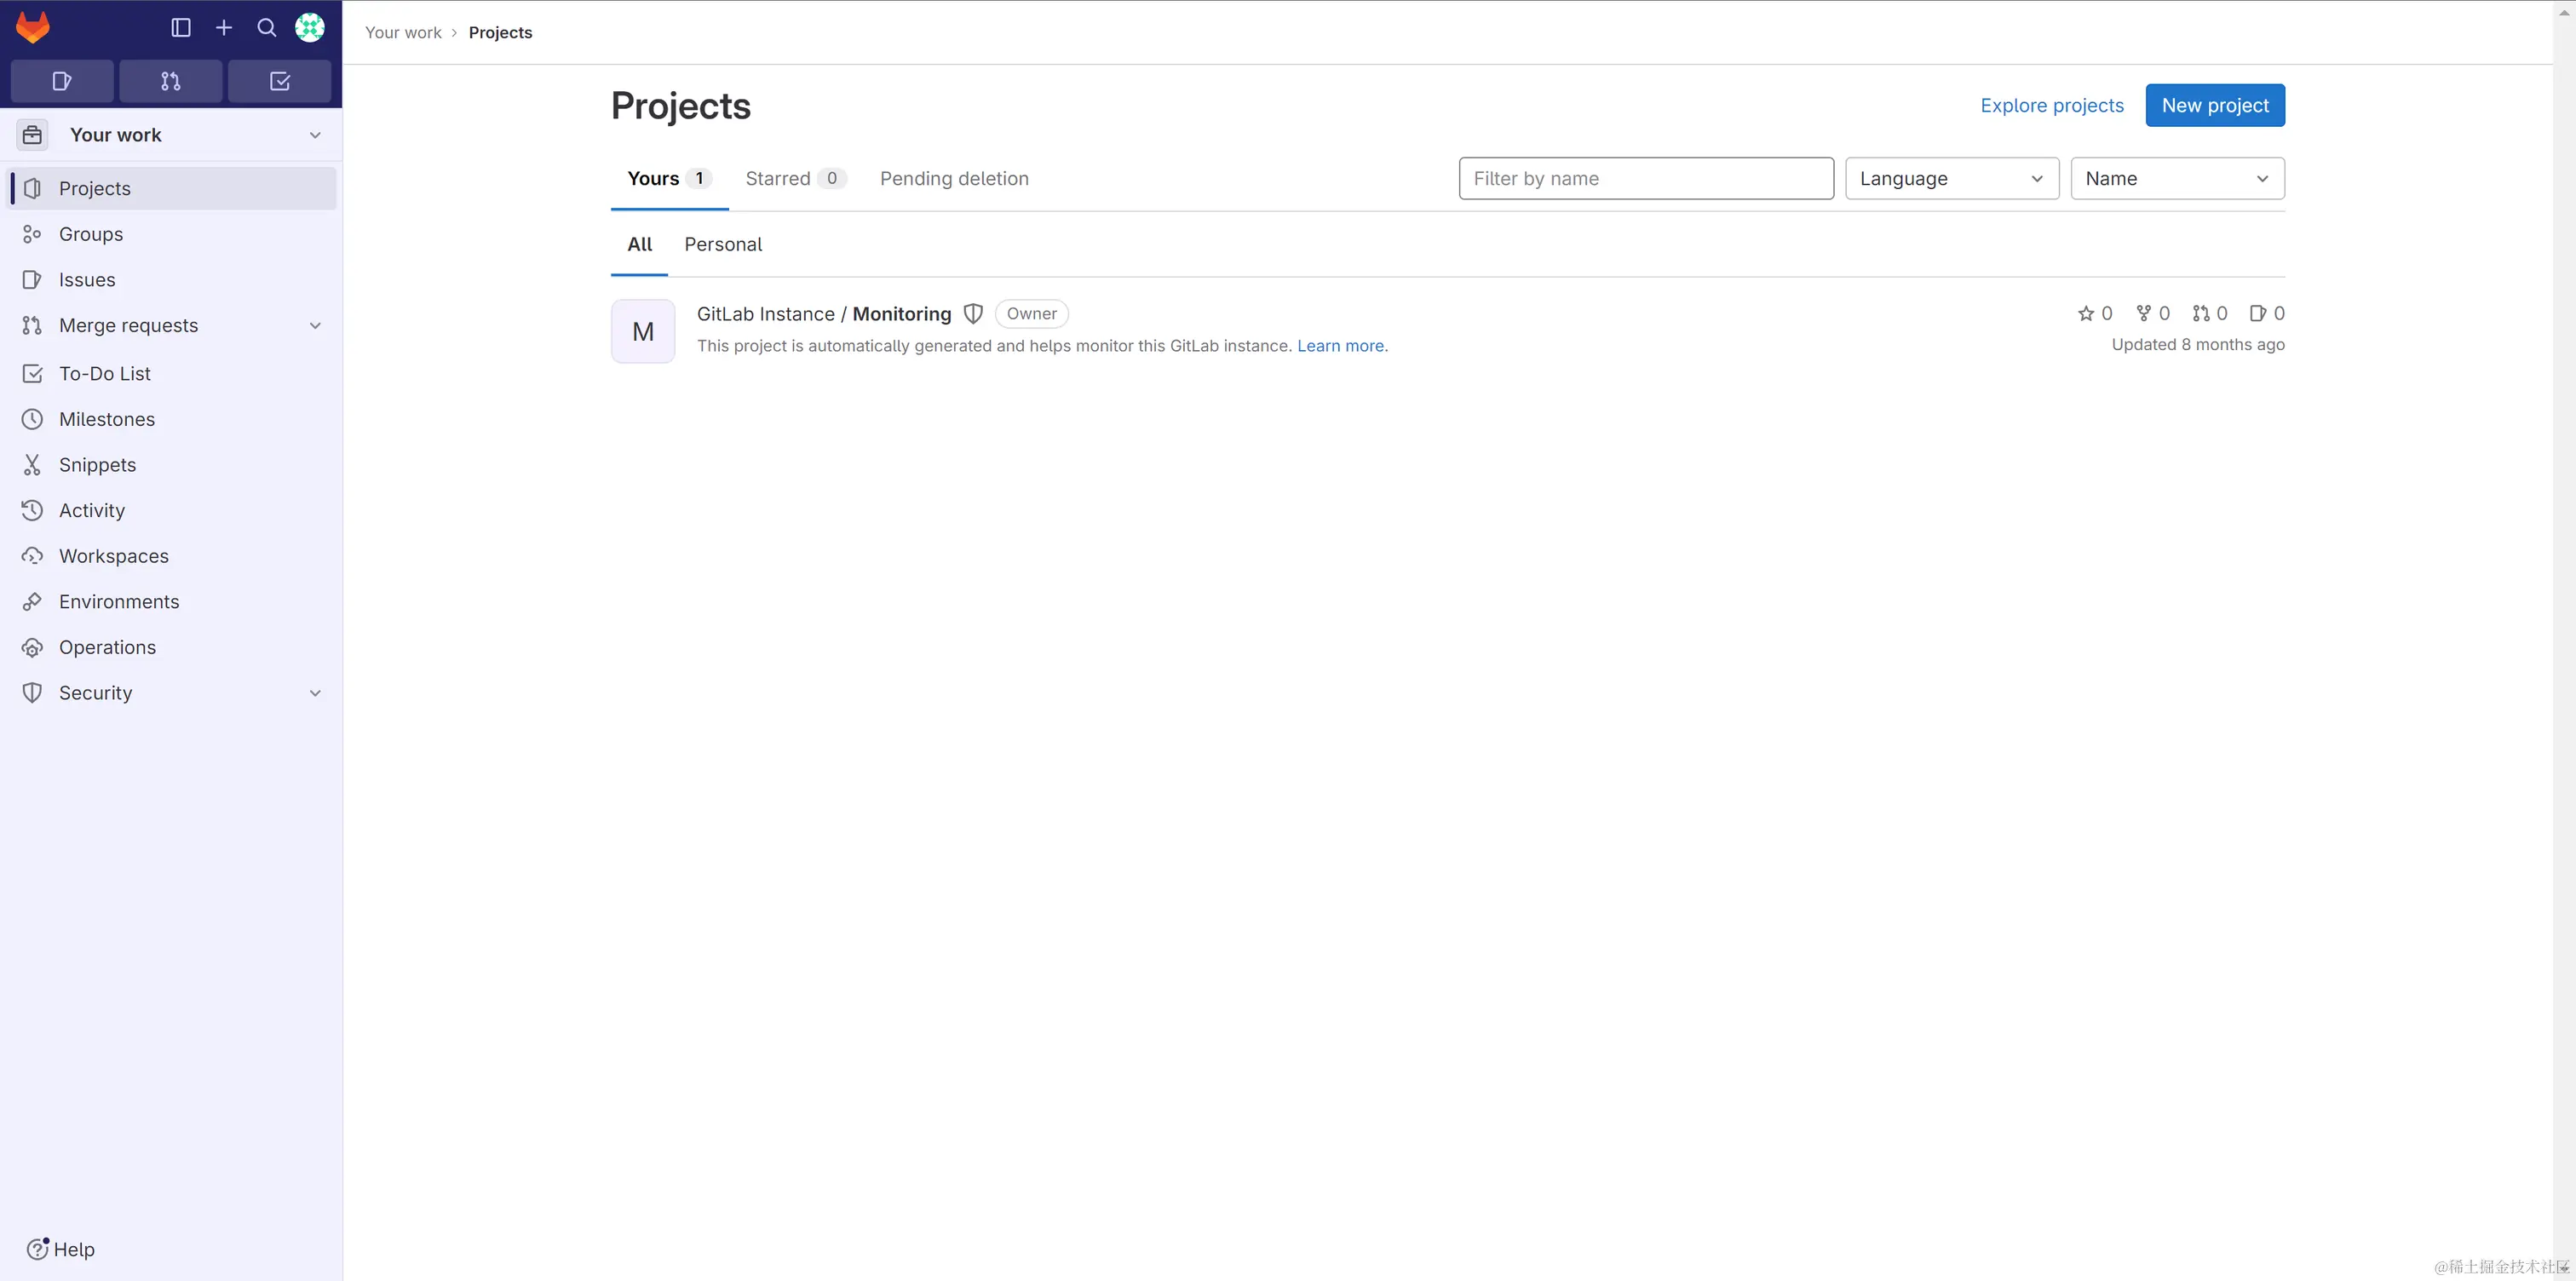This screenshot has width=2576, height=1281.
Task: Open the Language dropdown
Action: [1952, 179]
